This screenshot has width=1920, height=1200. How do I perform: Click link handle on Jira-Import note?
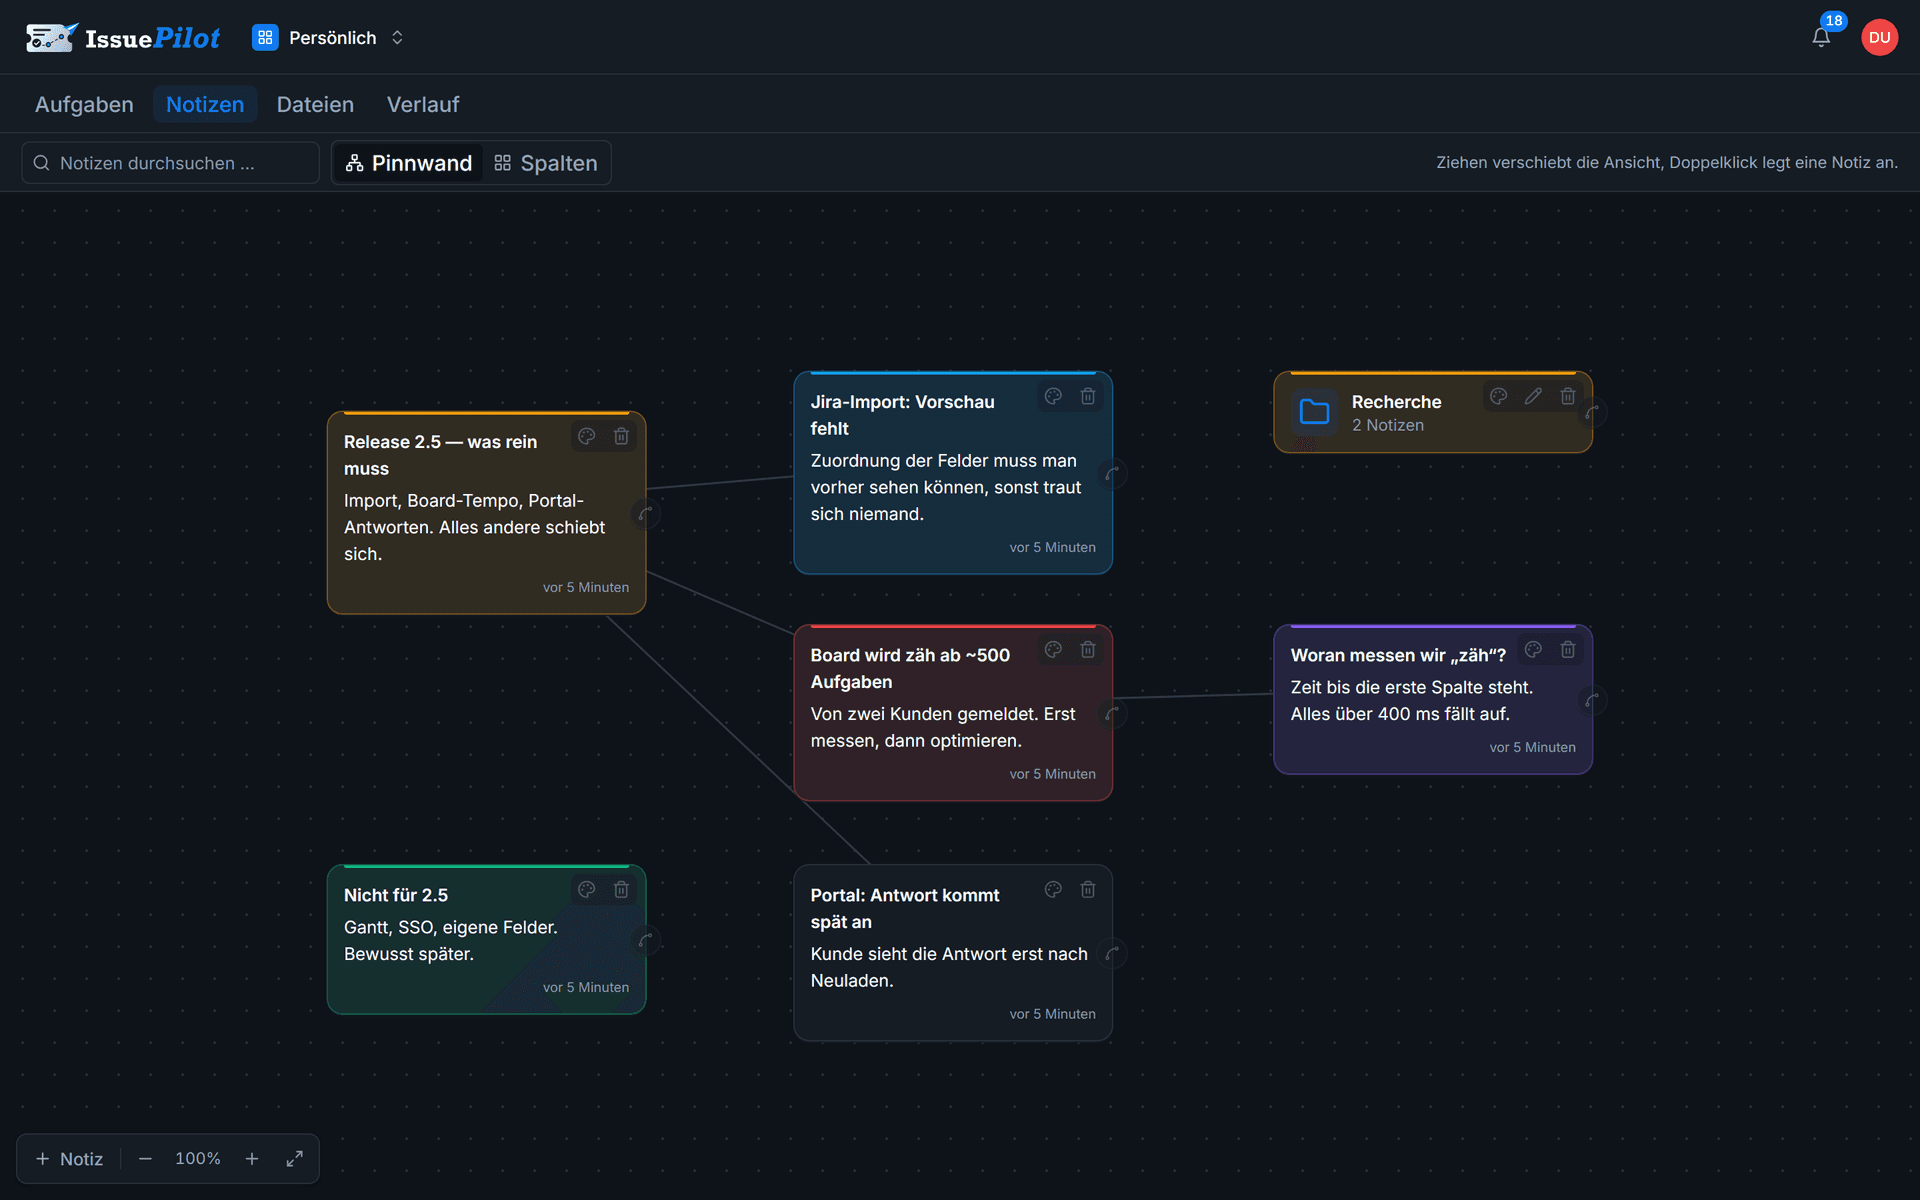point(1112,473)
